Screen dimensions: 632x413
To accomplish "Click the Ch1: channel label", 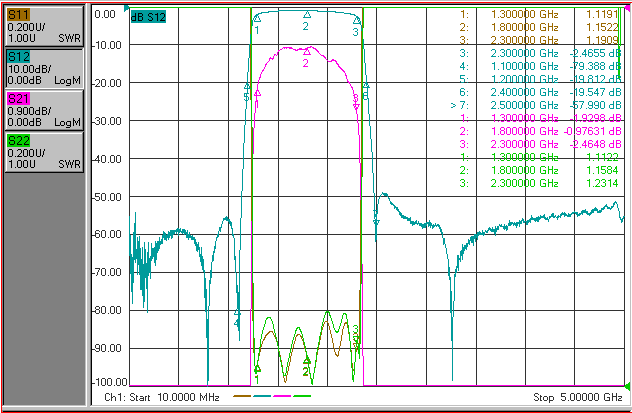I will point(114,398).
